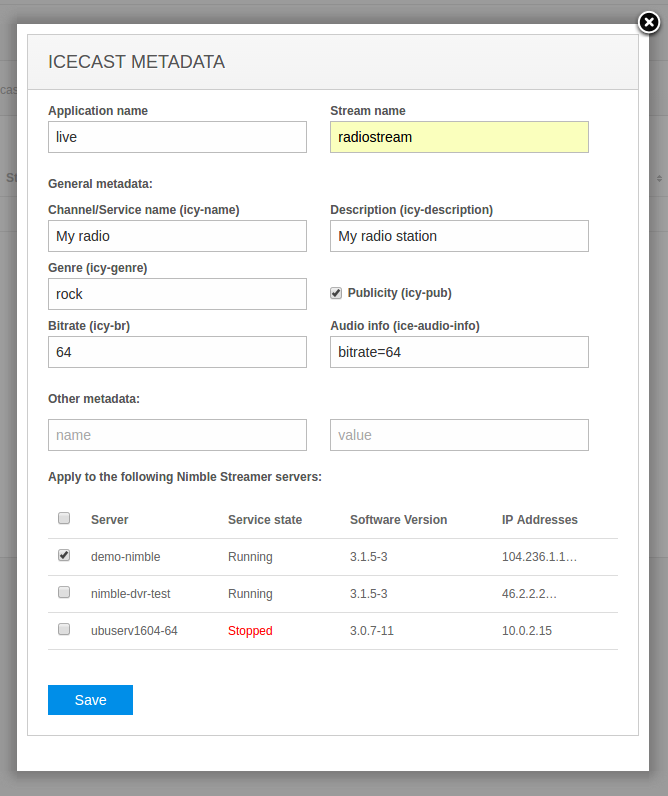Edit the Audio info field
Image resolution: width=668 pixels, height=796 pixels.
(x=459, y=352)
